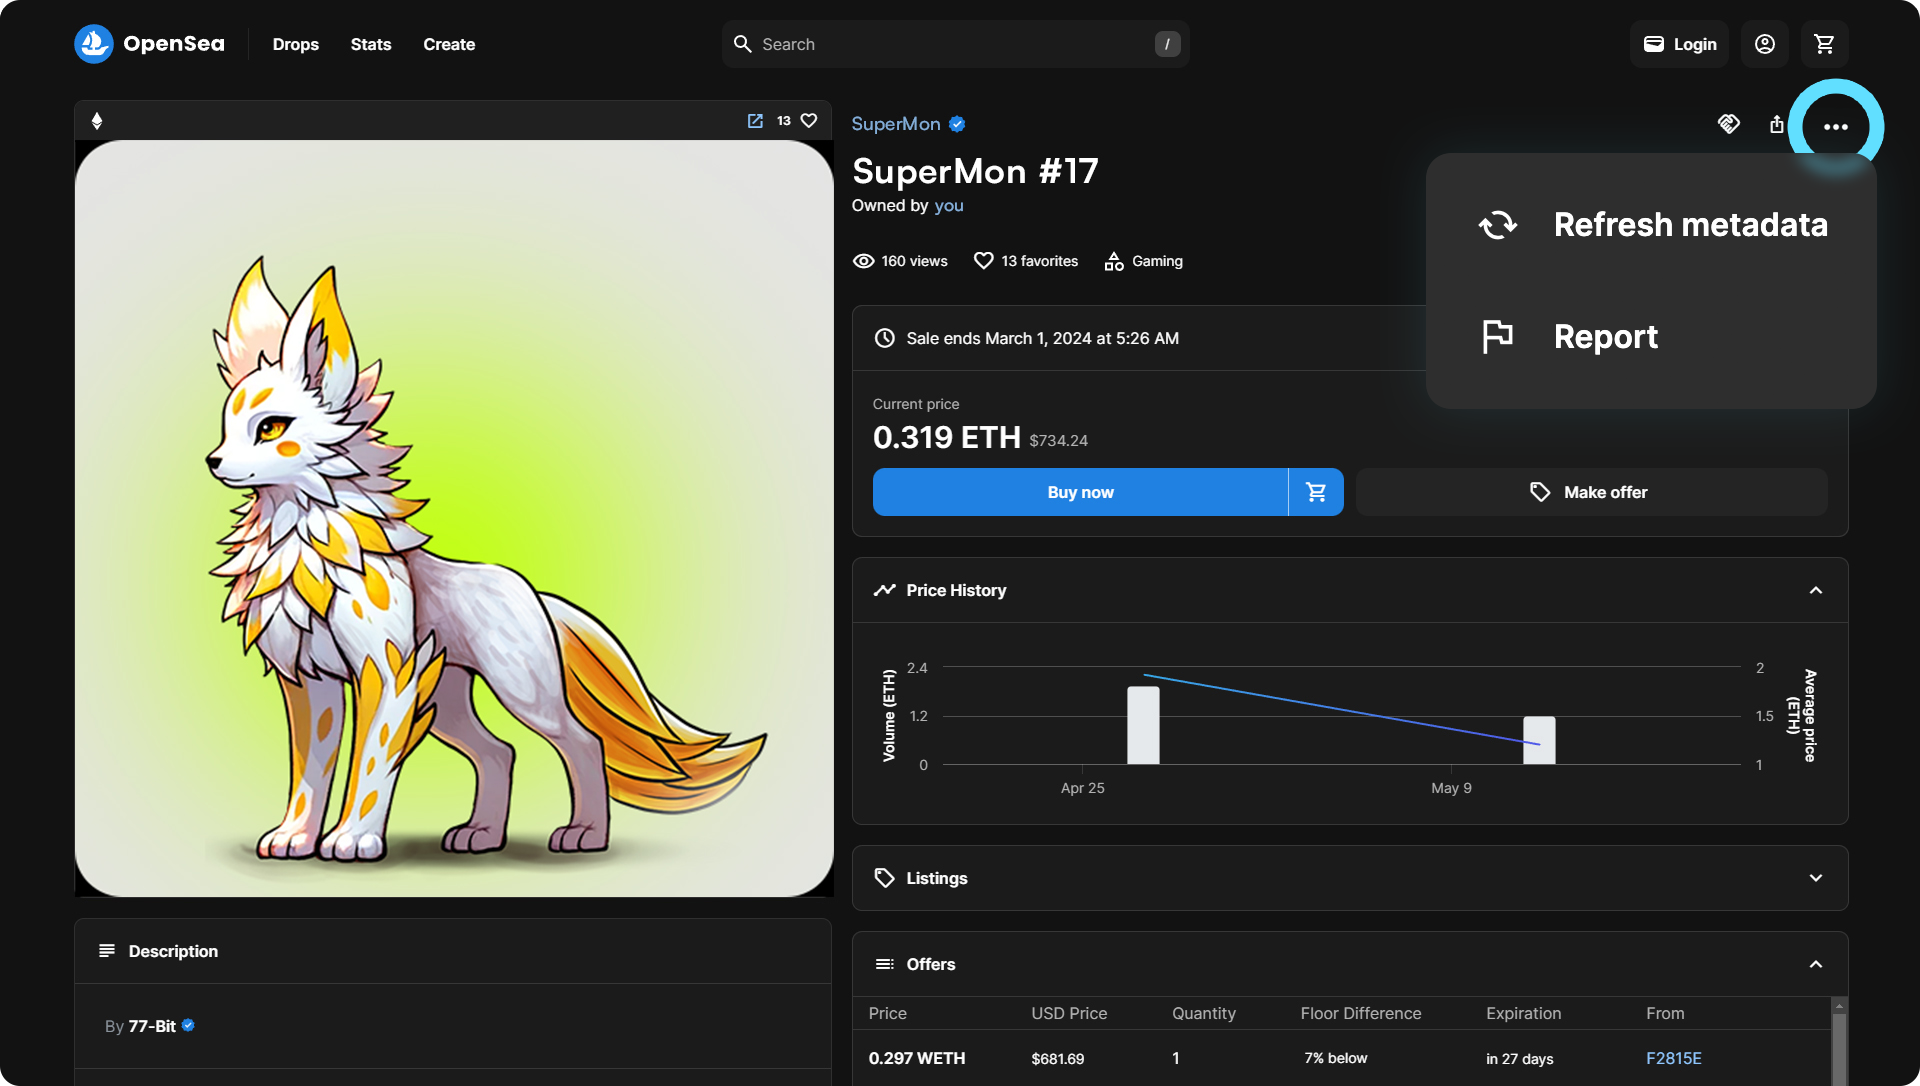Expand the Listings section
This screenshot has width=1920, height=1086.
[1815, 878]
